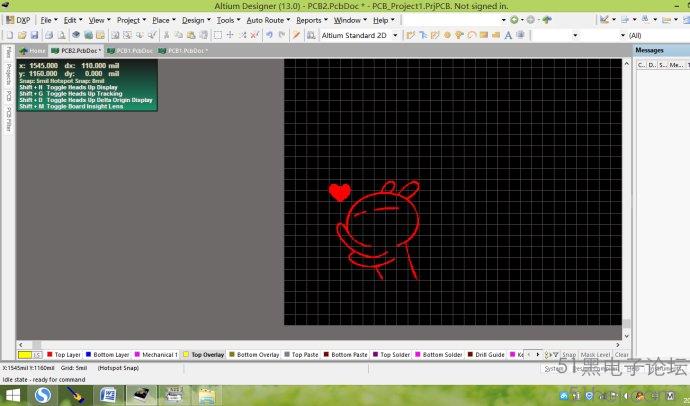The height and width of the screenshot is (406, 690).
Task: Select the Bottom Solder layer tab
Action: [439, 355]
